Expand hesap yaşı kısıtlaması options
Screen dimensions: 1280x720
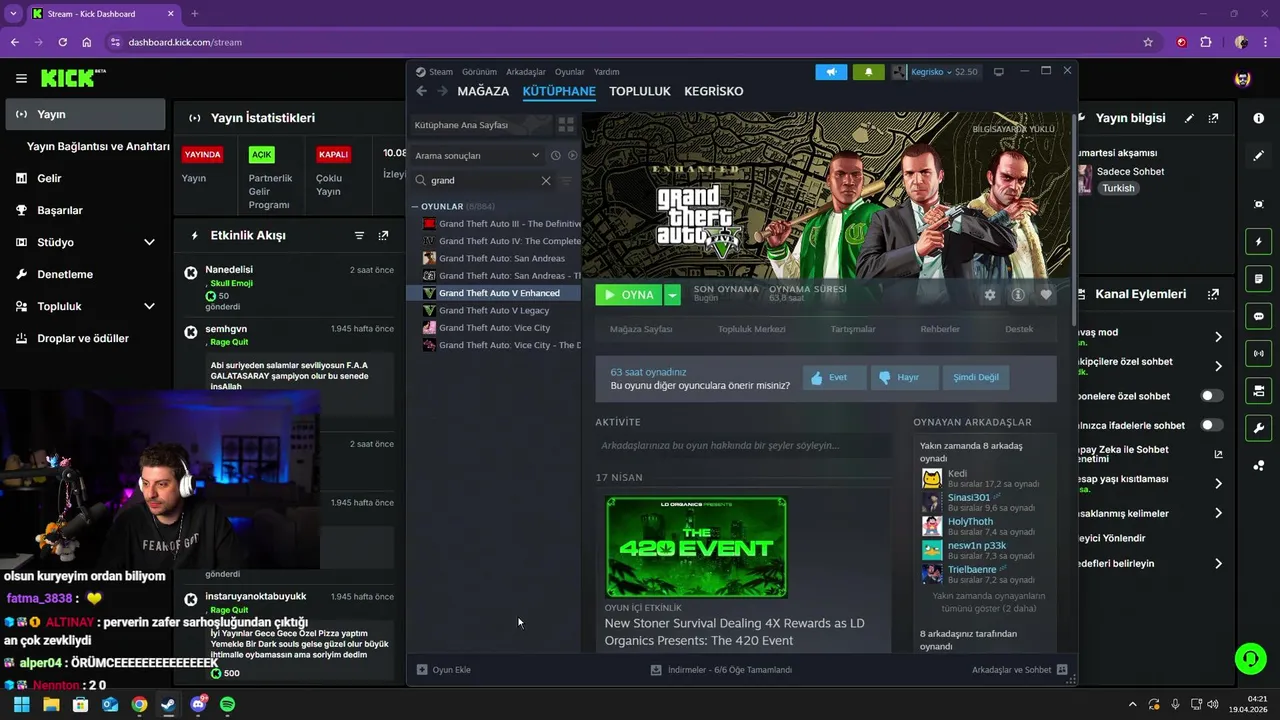coord(1218,484)
